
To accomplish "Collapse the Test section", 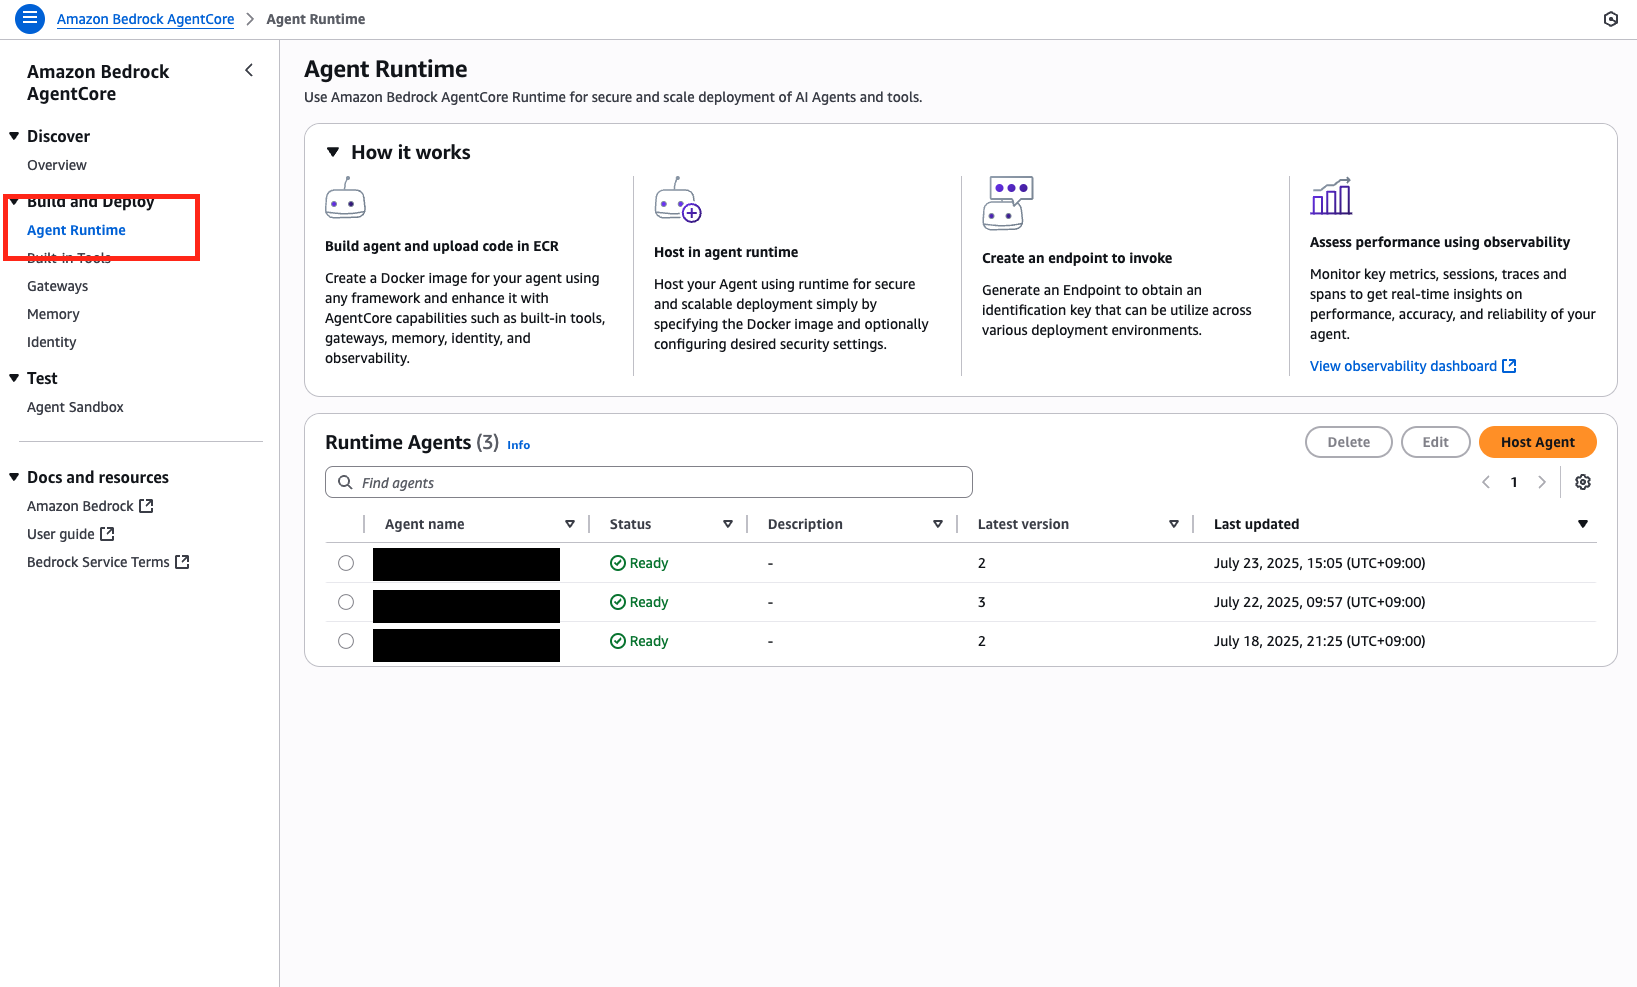I will pos(14,378).
